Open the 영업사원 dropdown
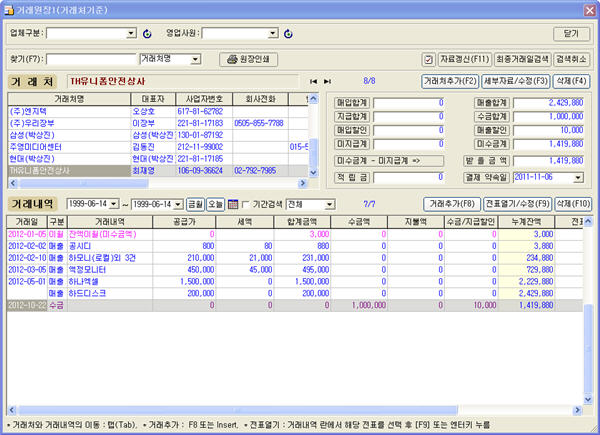The height and width of the screenshot is (435, 600). [x=273, y=34]
